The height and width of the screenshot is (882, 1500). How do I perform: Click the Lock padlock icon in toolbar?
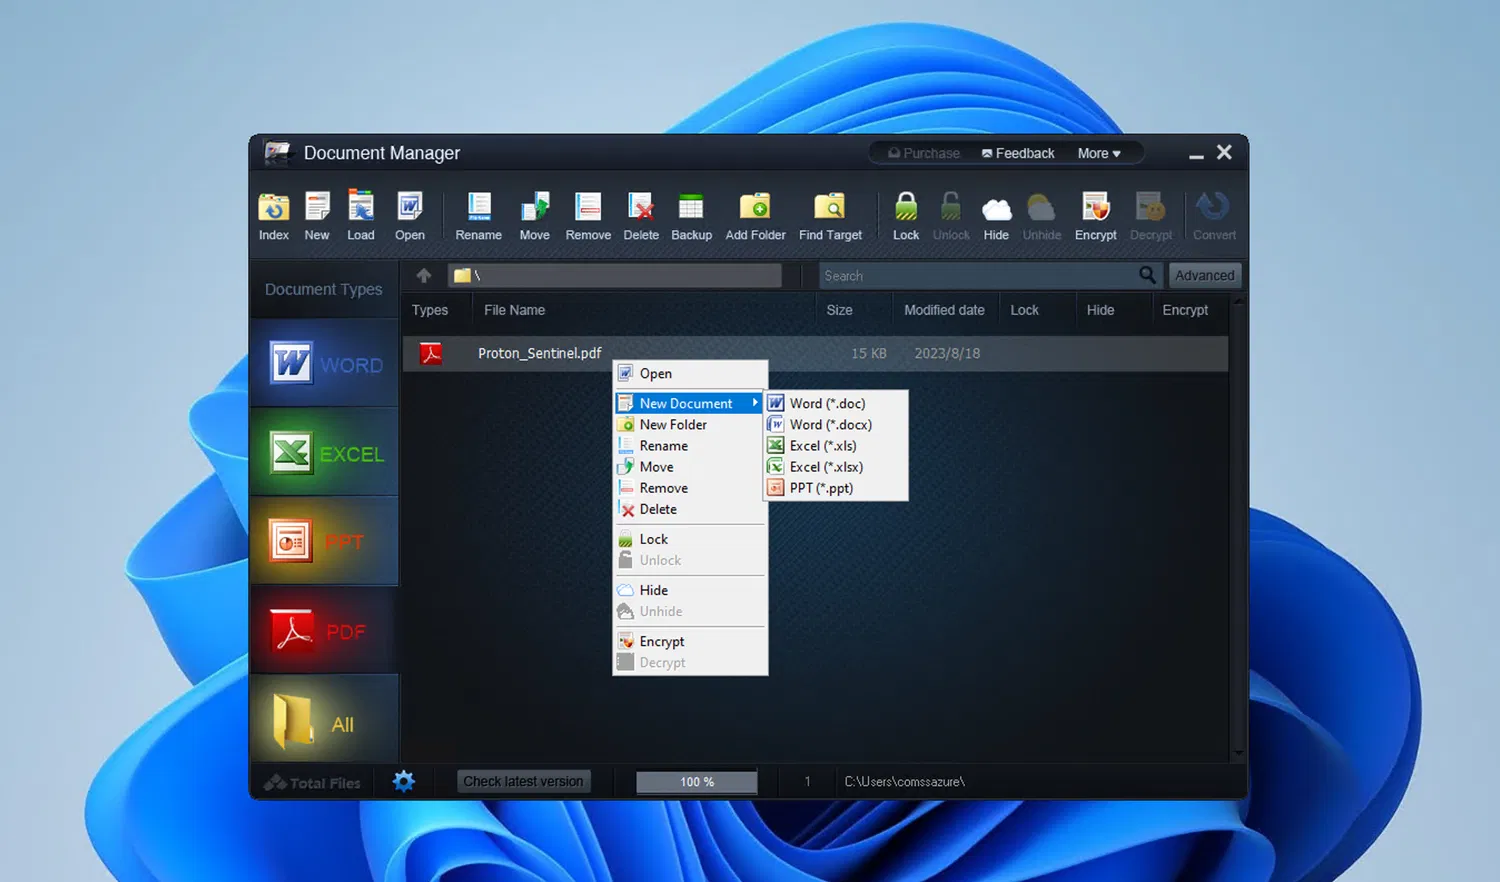906,208
